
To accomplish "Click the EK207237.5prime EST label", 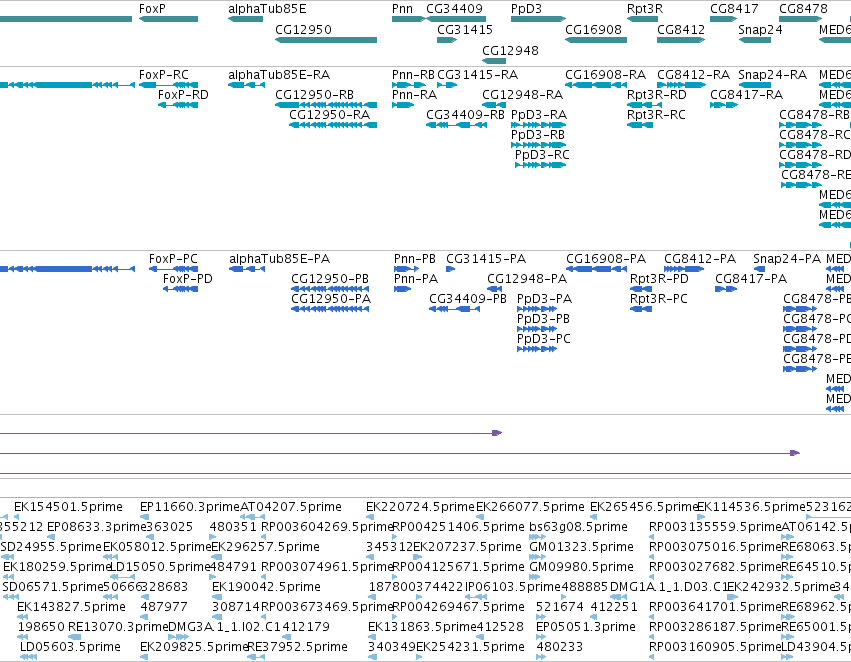I will (468, 547).
